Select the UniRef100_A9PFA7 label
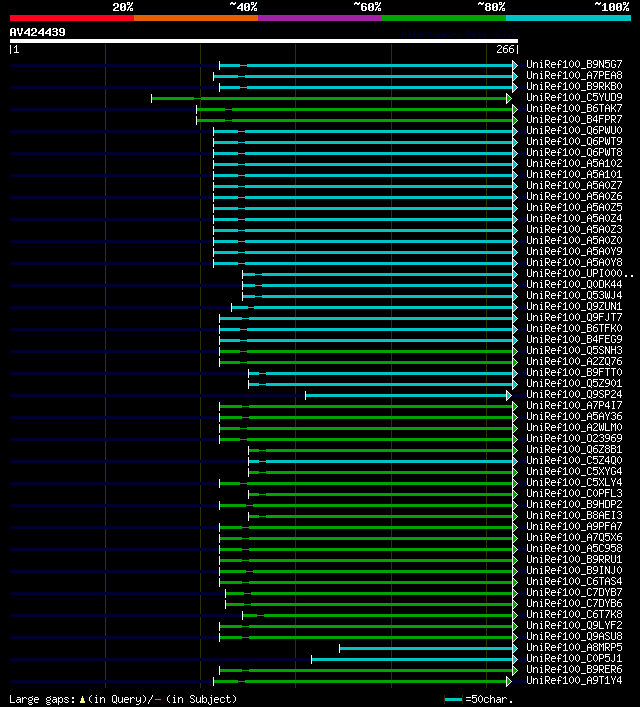This screenshot has height=707, width=640. [x=574, y=527]
